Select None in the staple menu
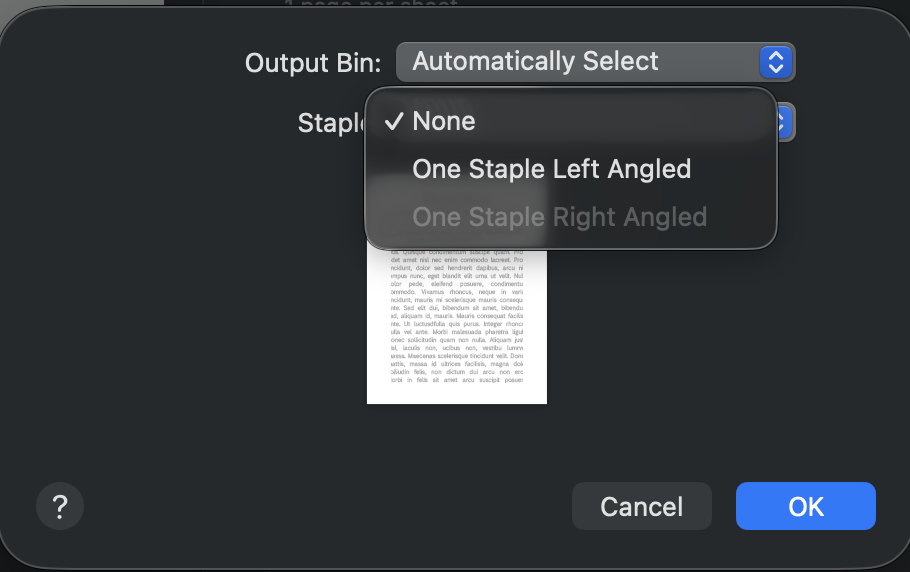 click(571, 121)
